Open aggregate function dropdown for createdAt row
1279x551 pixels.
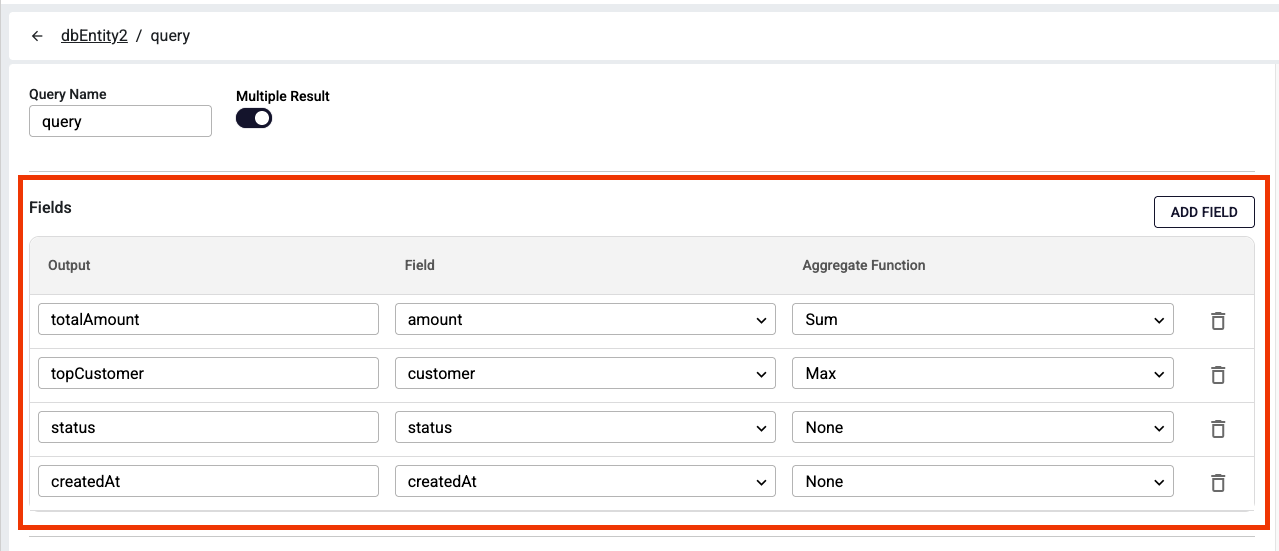click(x=982, y=482)
